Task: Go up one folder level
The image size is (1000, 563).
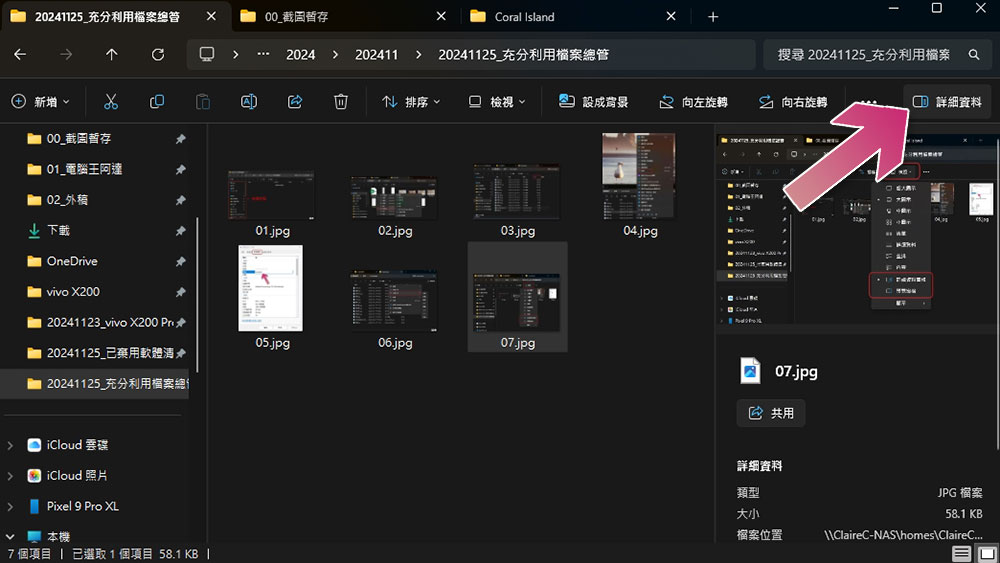Action: click(112, 55)
